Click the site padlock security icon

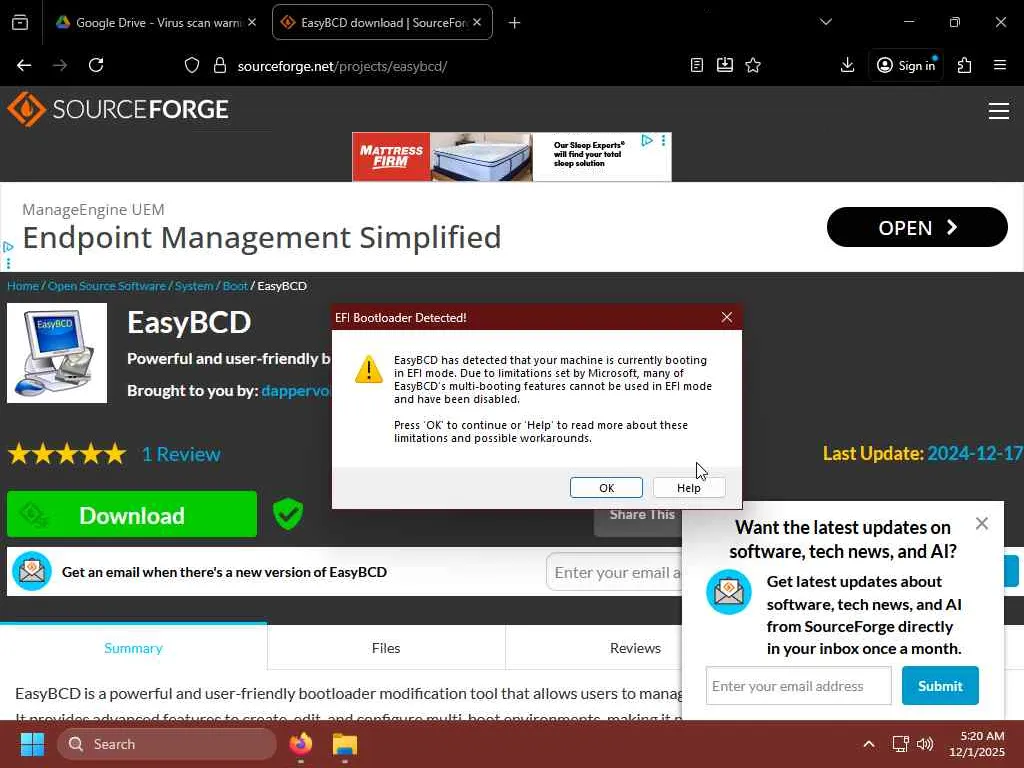pos(220,65)
